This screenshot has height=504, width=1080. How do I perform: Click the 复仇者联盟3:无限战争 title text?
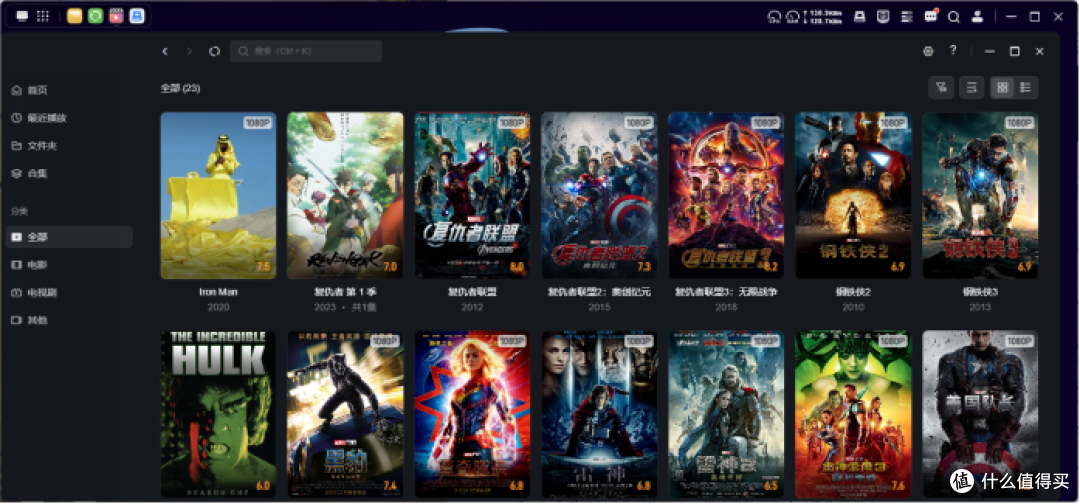726,292
